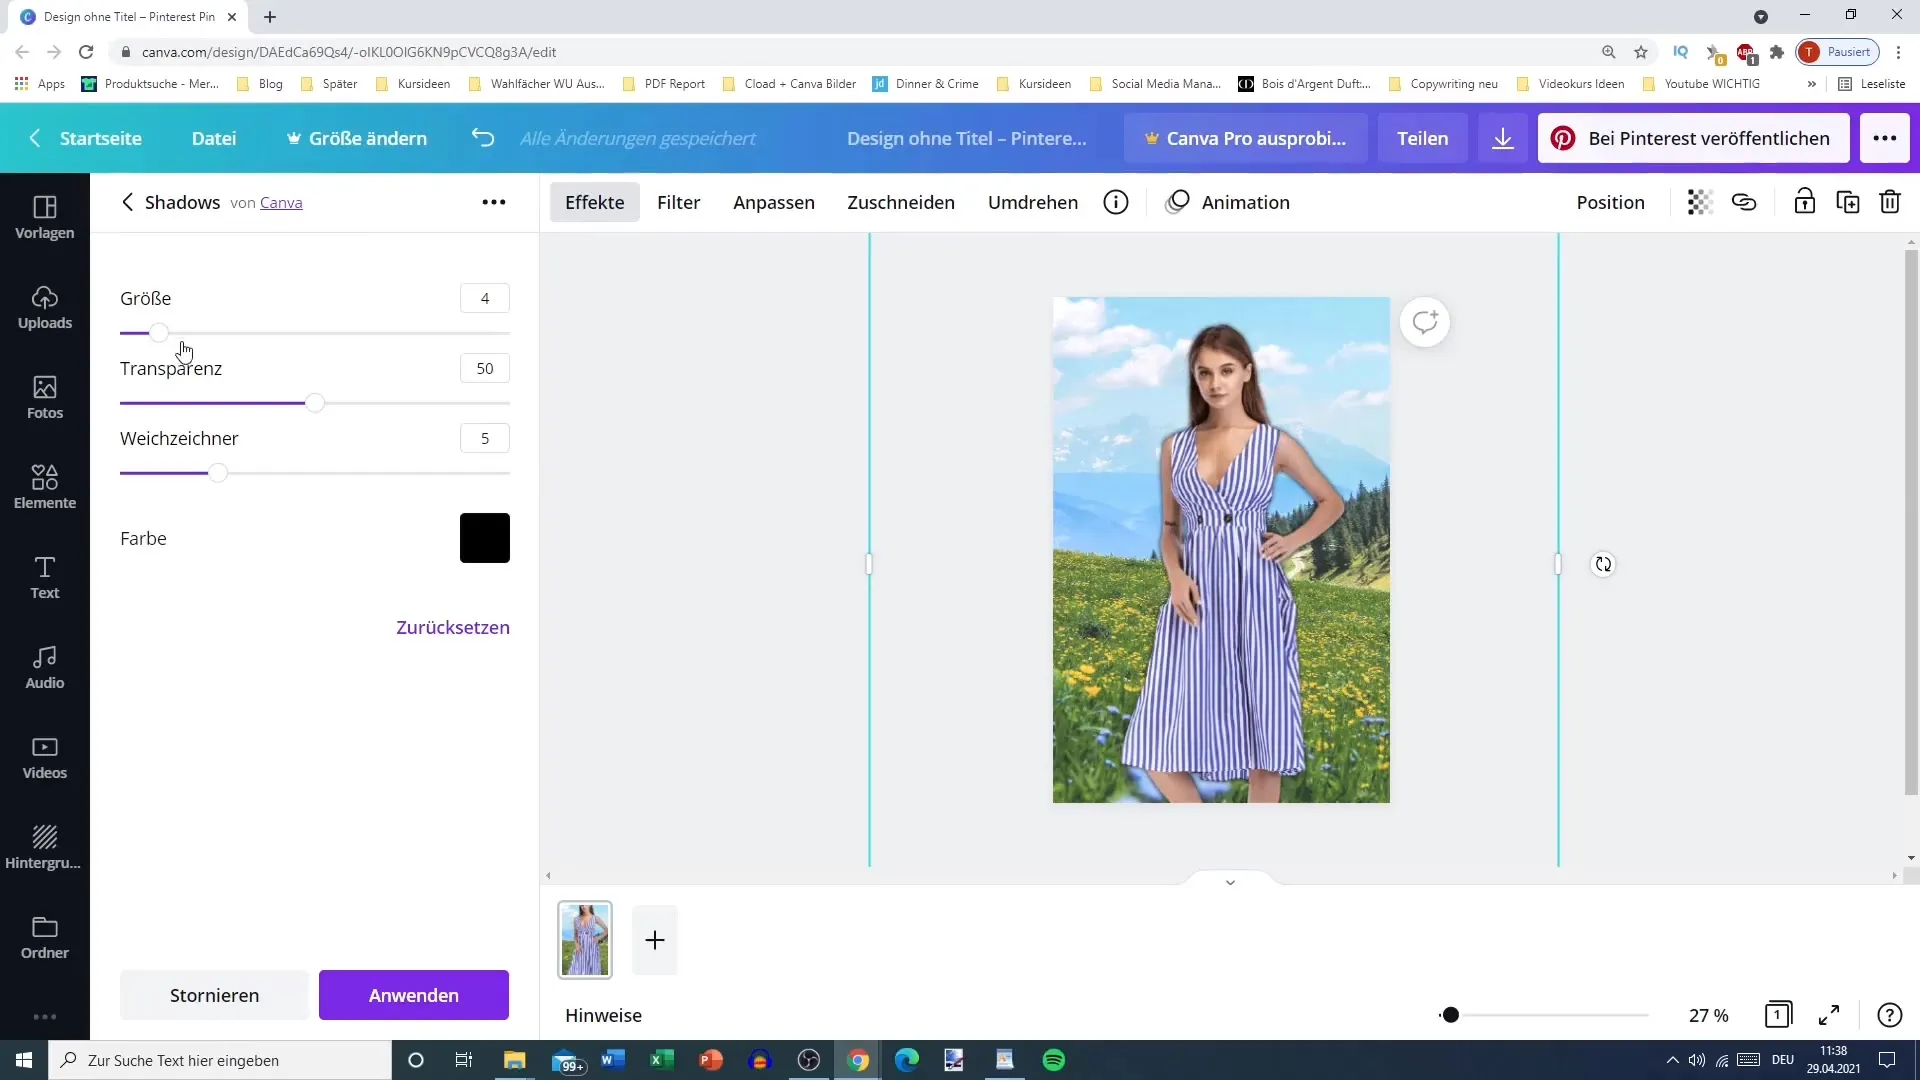The height and width of the screenshot is (1080, 1920).
Task: Click the Stornieren cancel button
Action: (214, 995)
